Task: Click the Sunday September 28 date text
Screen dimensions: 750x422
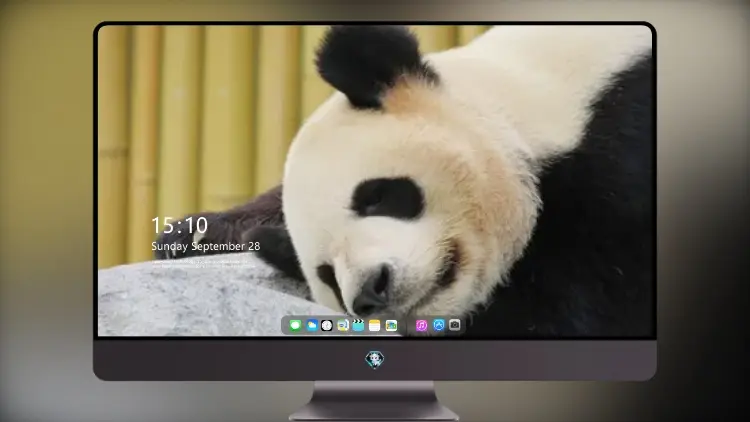Action: 206,246
